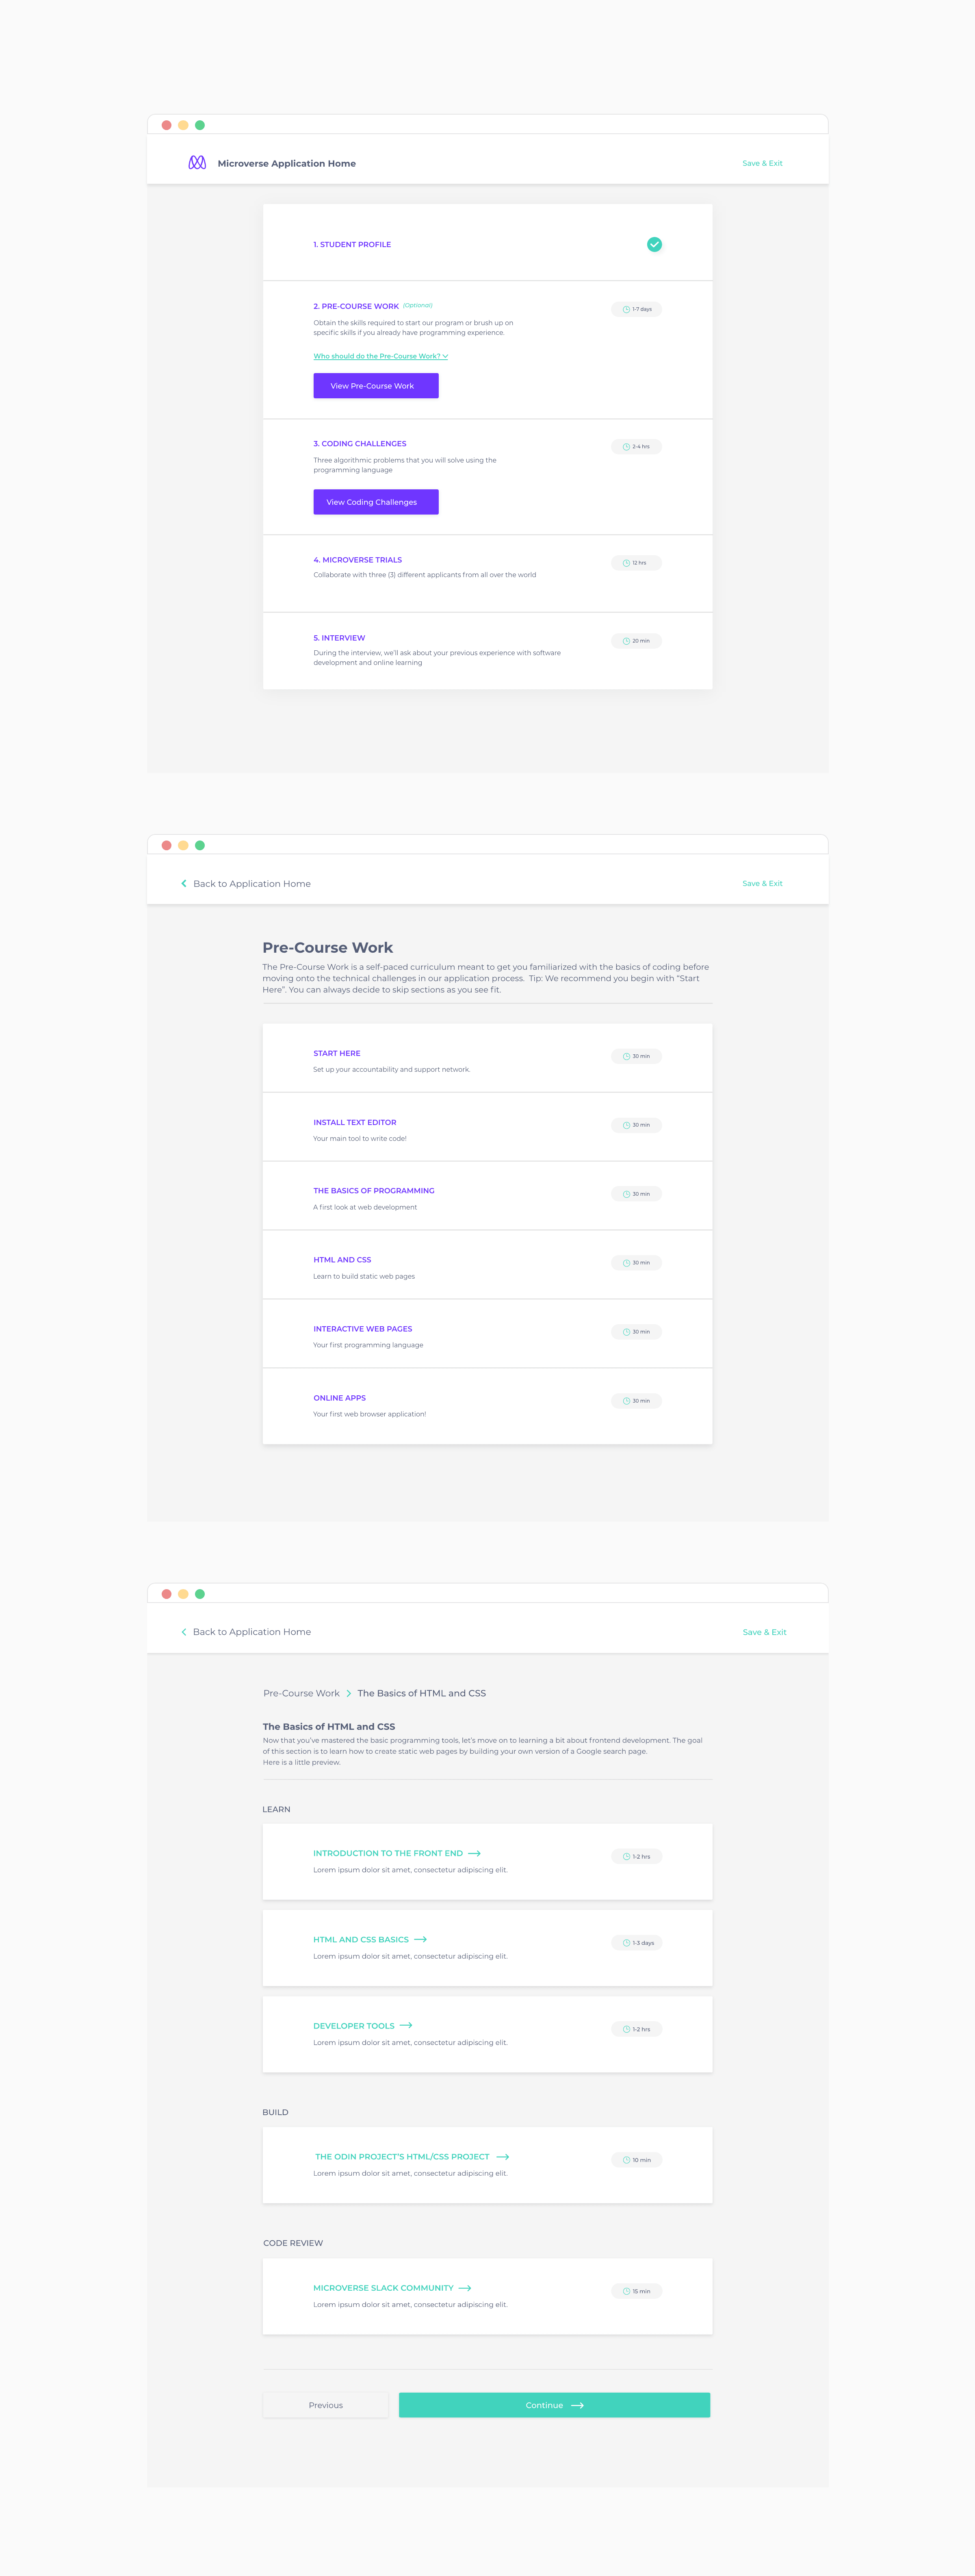Open the INSTALL TEXT EDITOR section
975x2576 pixels.
pos(355,1122)
